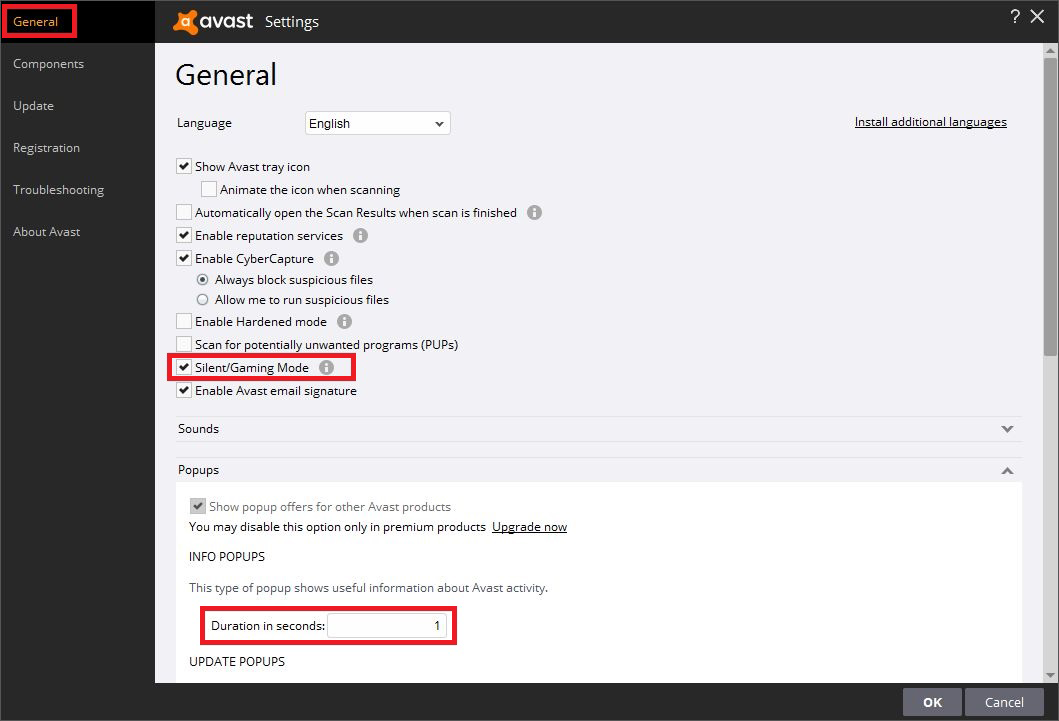Image resolution: width=1059 pixels, height=721 pixels.
Task: Open About Avast page
Action: (x=47, y=232)
